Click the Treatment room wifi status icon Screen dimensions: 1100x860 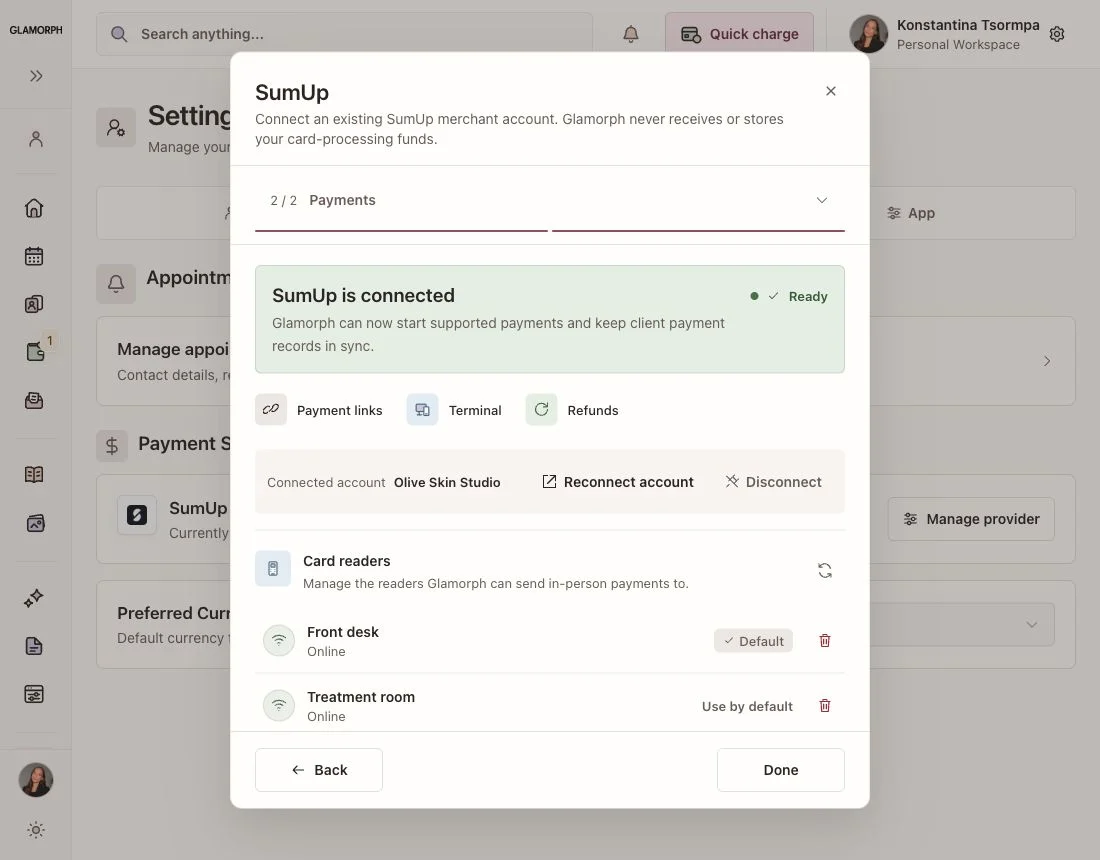(279, 706)
